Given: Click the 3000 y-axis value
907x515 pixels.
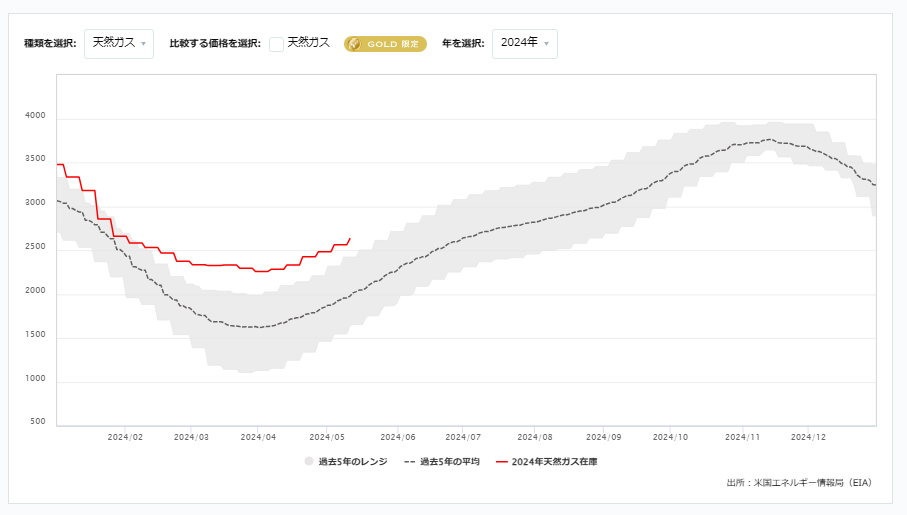Looking at the screenshot, I should (35, 203).
